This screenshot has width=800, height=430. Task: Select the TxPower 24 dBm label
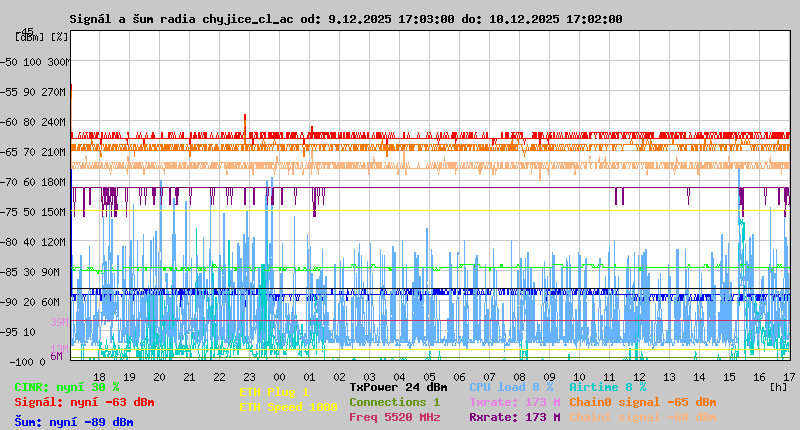click(x=398, y=387)
